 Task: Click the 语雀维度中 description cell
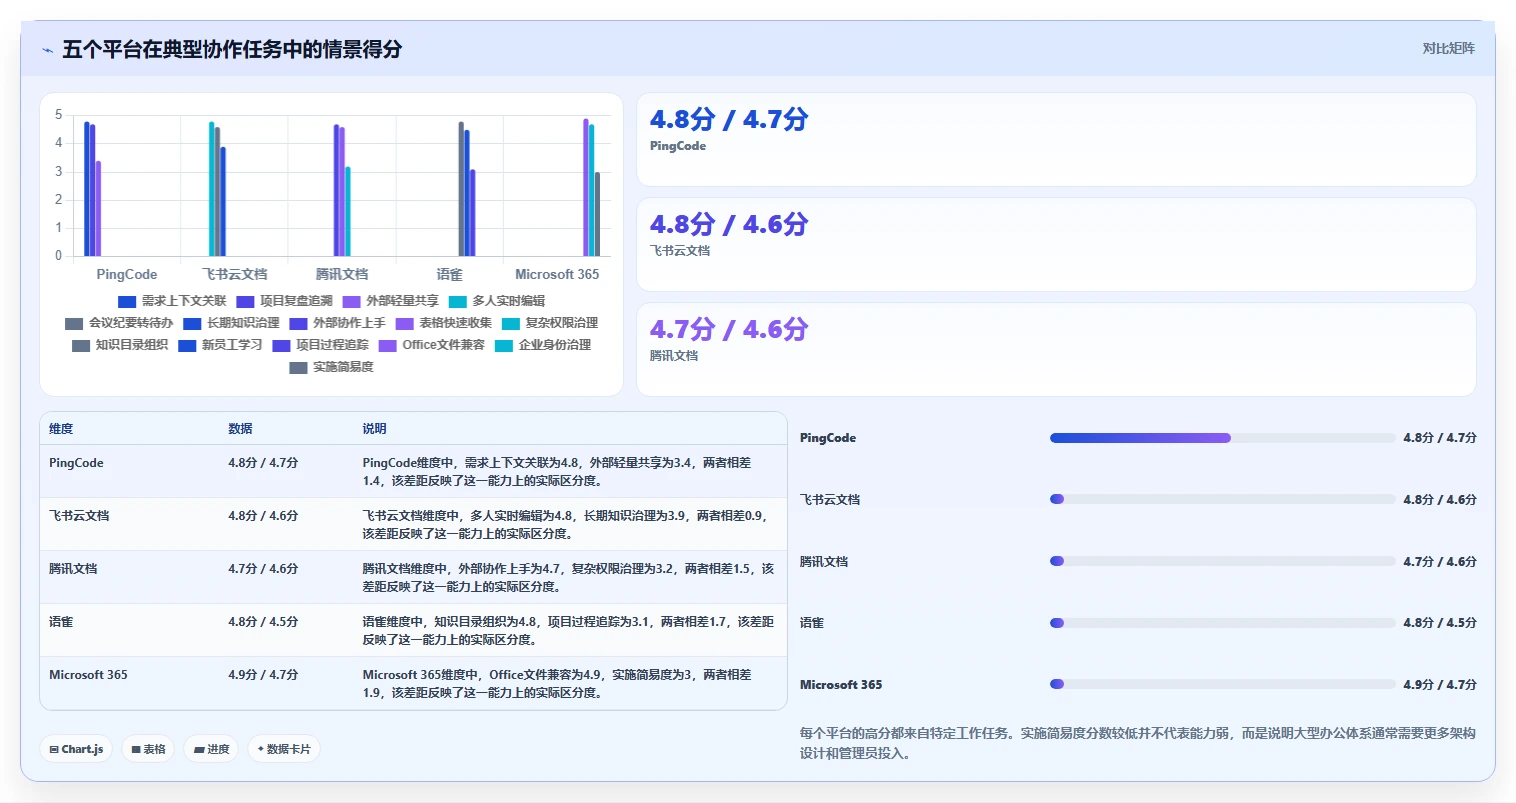pos(568,631)
